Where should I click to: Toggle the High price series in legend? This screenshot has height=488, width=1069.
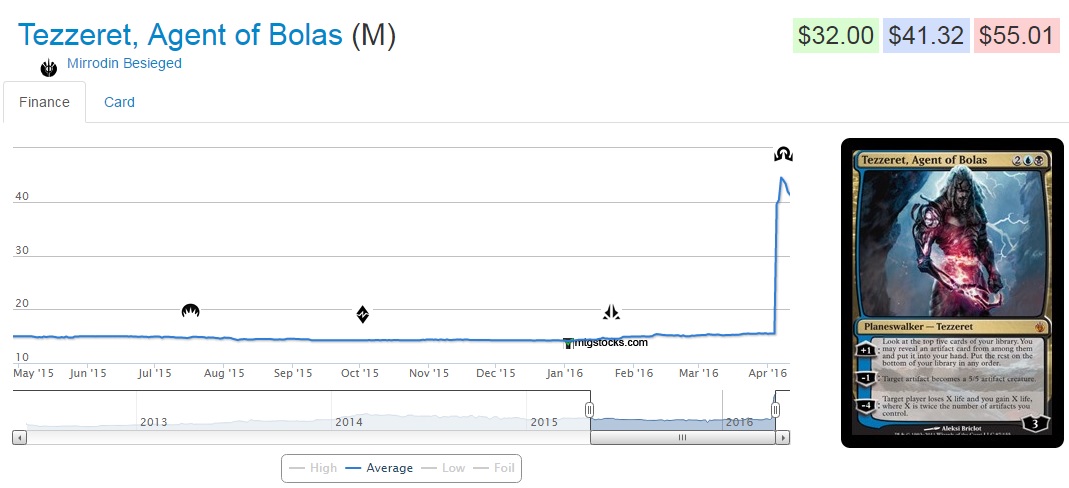coord(312,467)
